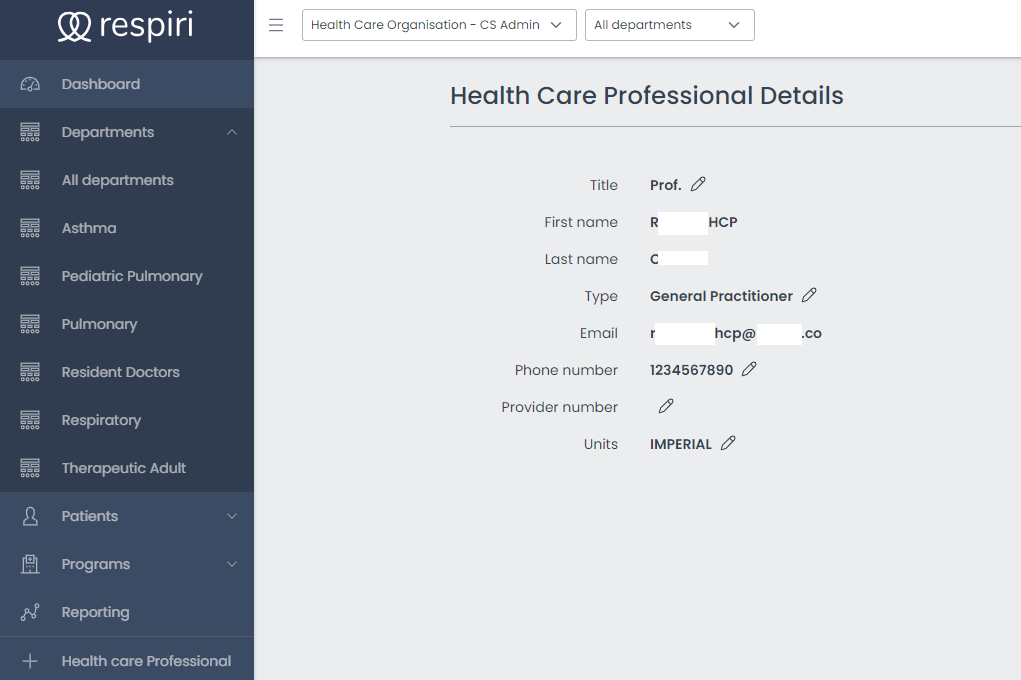This screenshot has height=680, width=1021.
Task: Open the Resident Doctors department
Action: [x=120, y=372]
